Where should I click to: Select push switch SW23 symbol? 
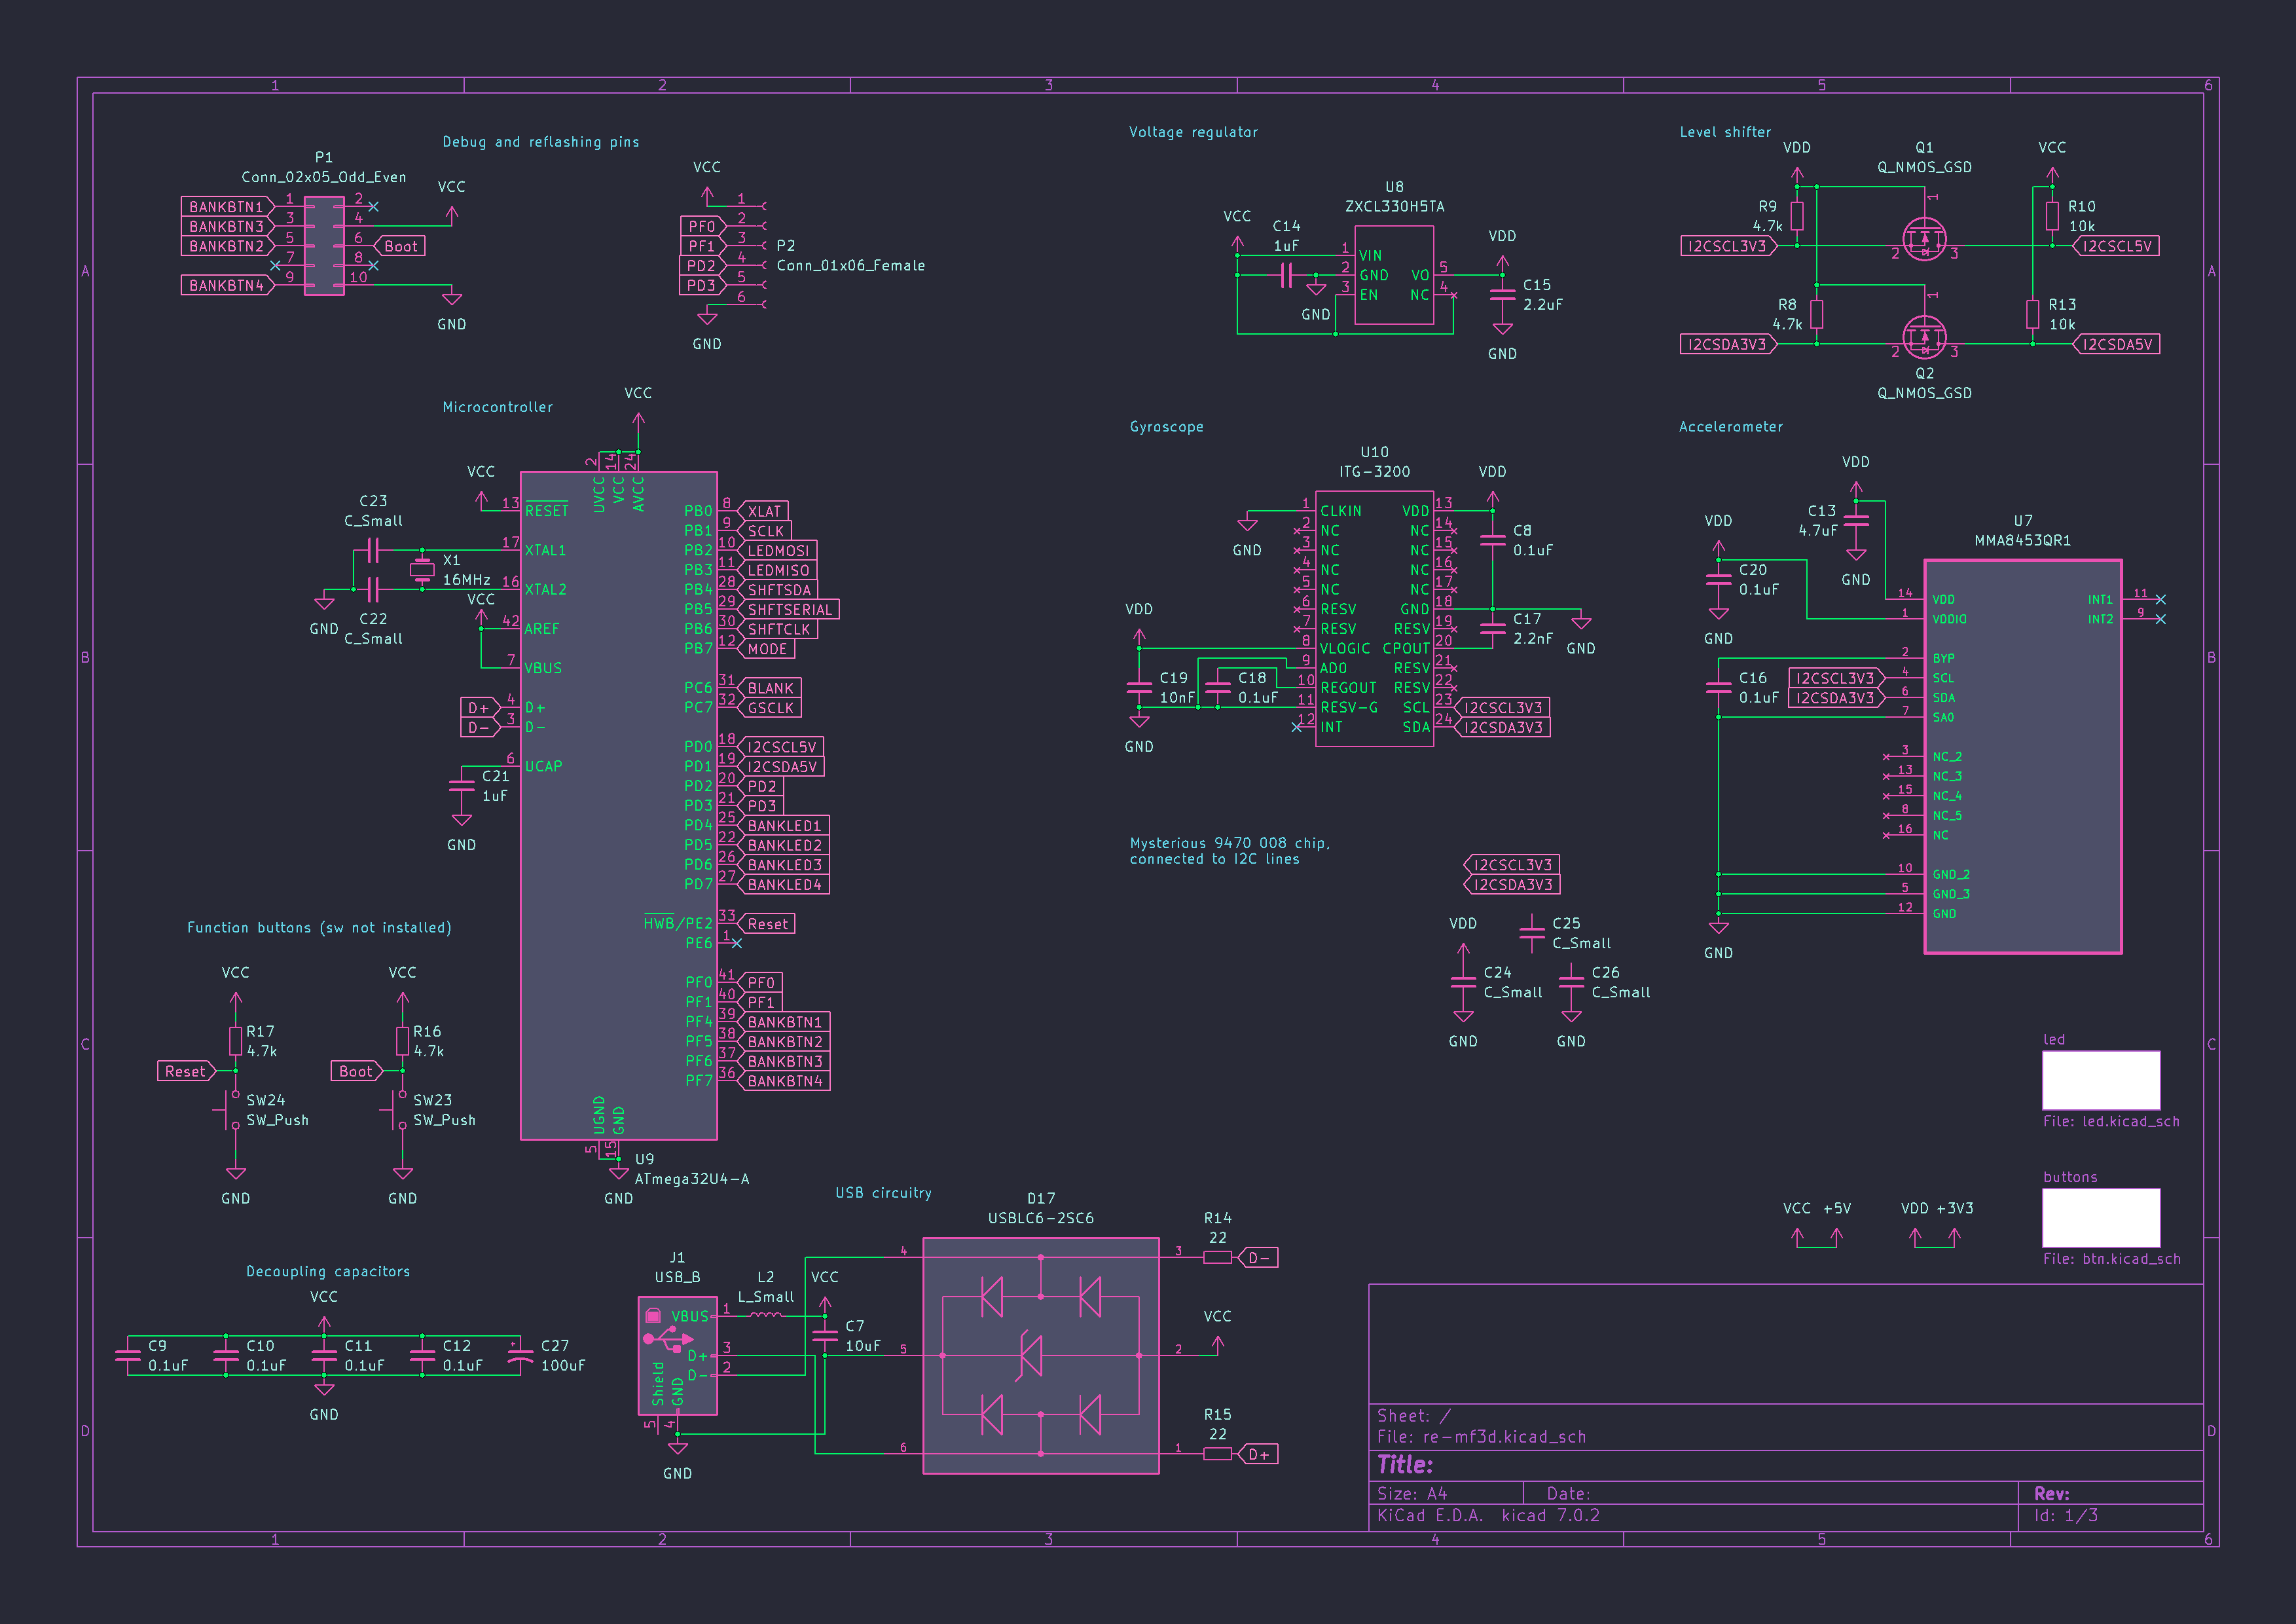click(397, 1110)
